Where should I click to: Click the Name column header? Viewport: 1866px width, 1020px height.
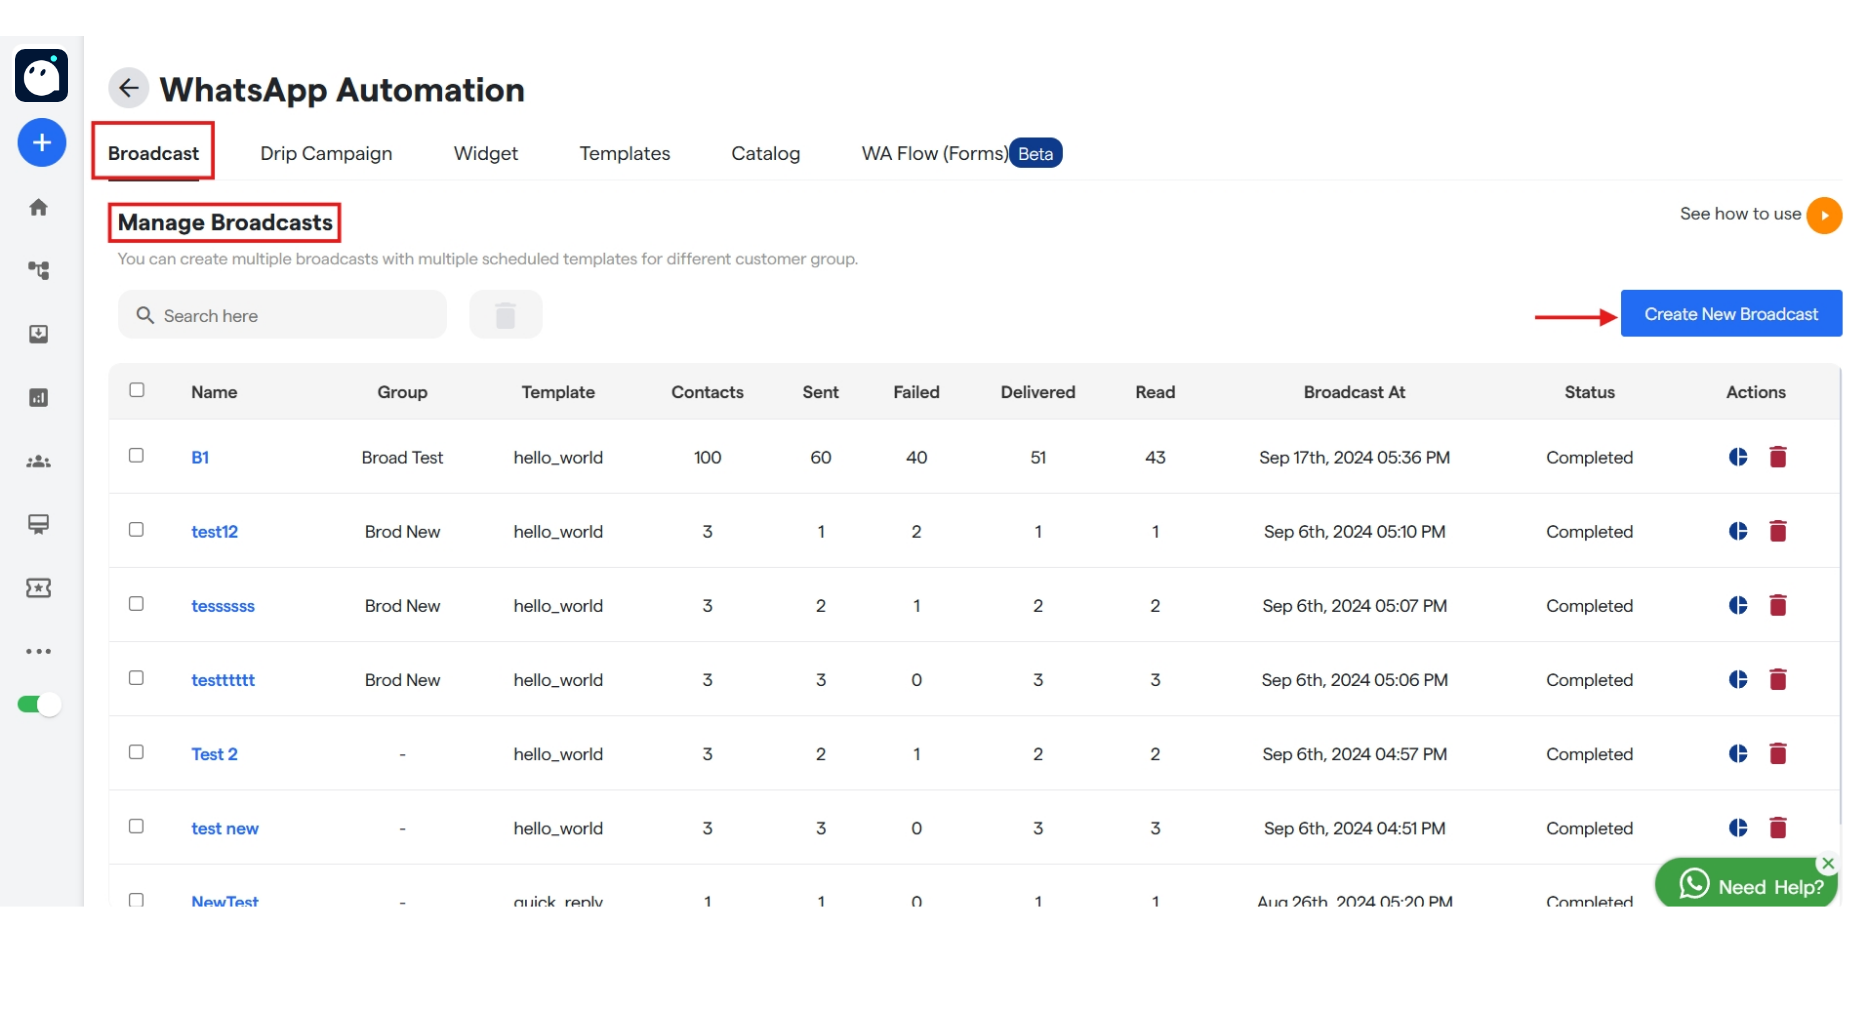click(x=214, y=392)
